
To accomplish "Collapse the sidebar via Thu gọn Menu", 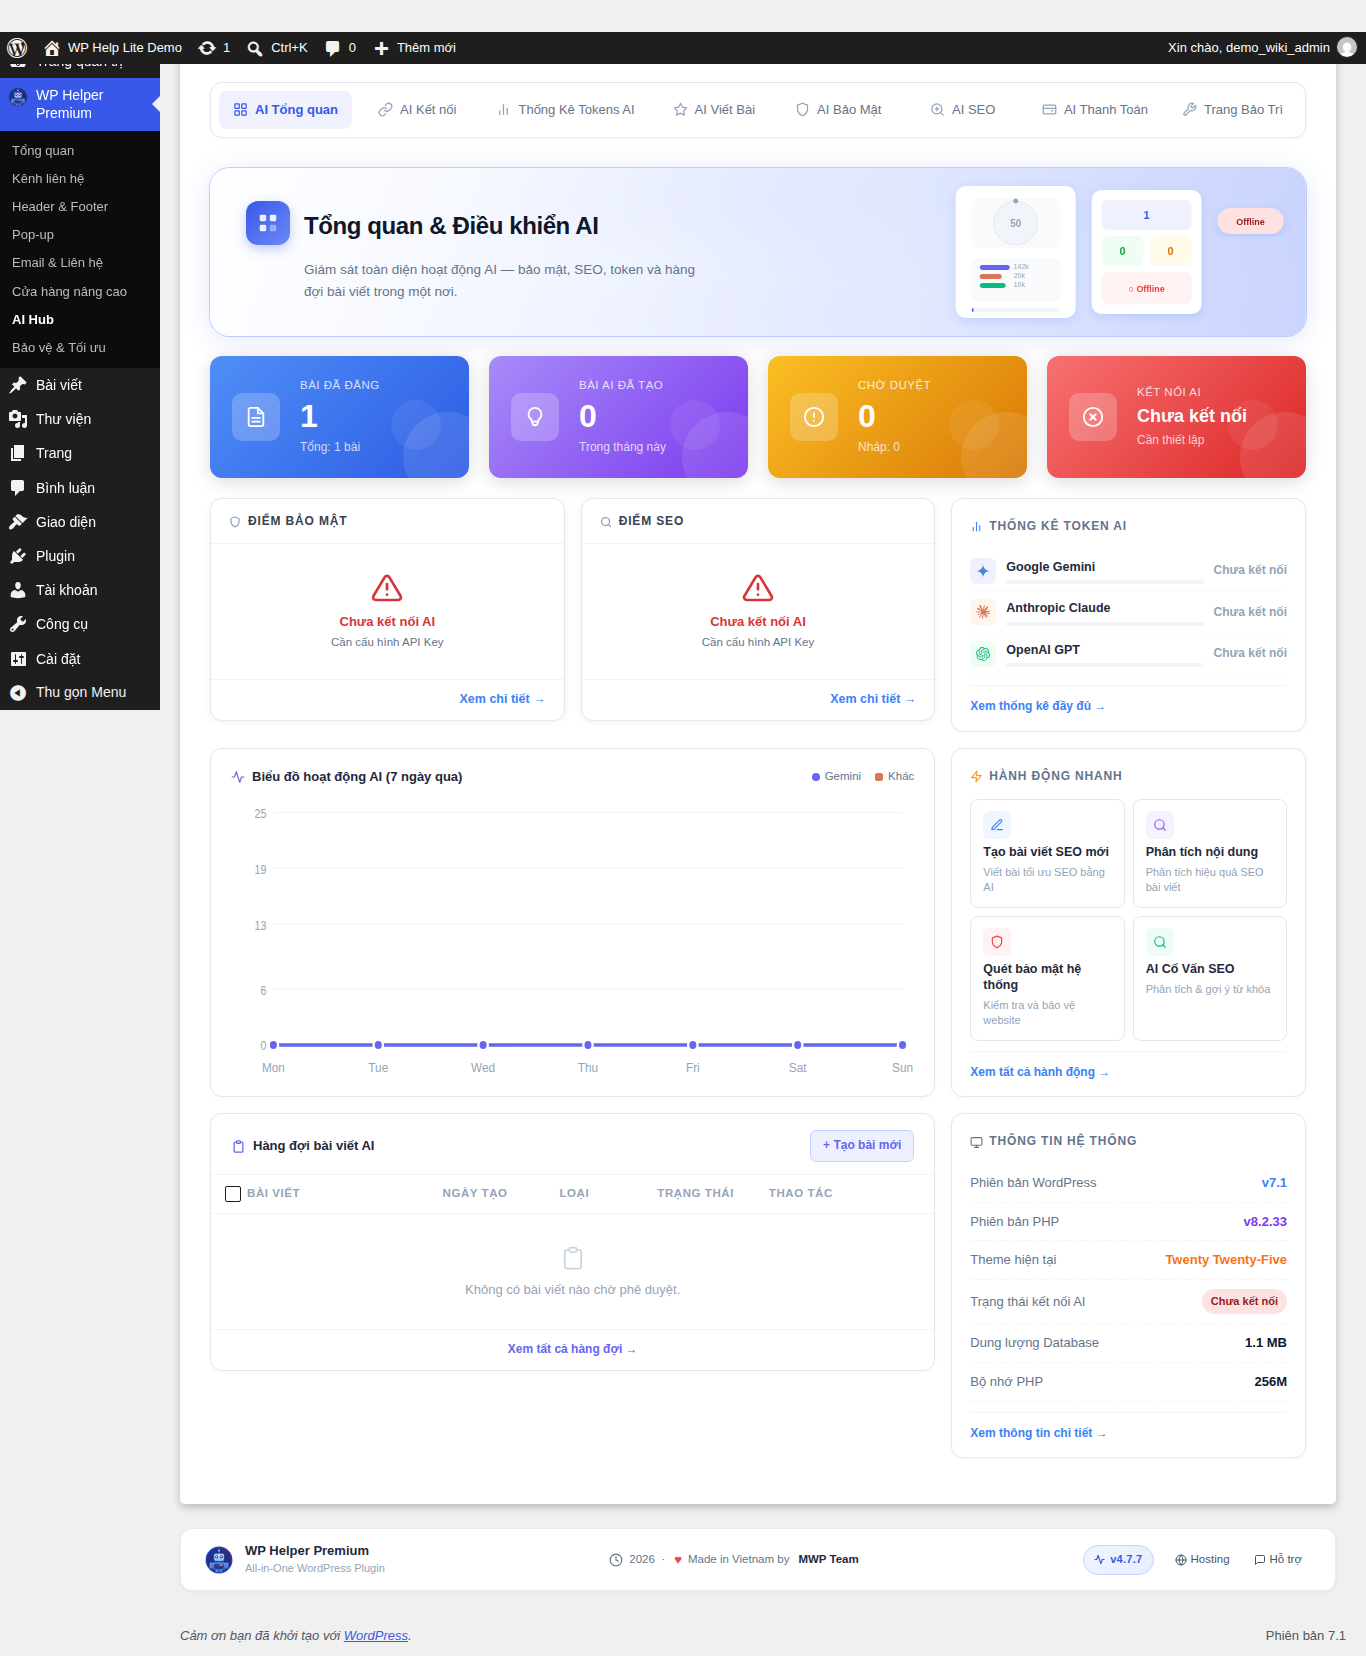I will (x=80, y=692).
